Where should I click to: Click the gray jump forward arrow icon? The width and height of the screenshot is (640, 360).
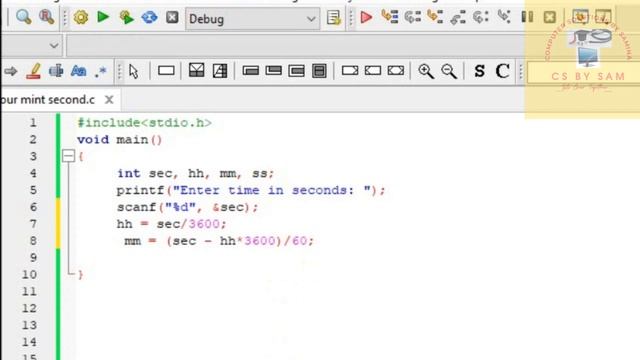(11, 71)
